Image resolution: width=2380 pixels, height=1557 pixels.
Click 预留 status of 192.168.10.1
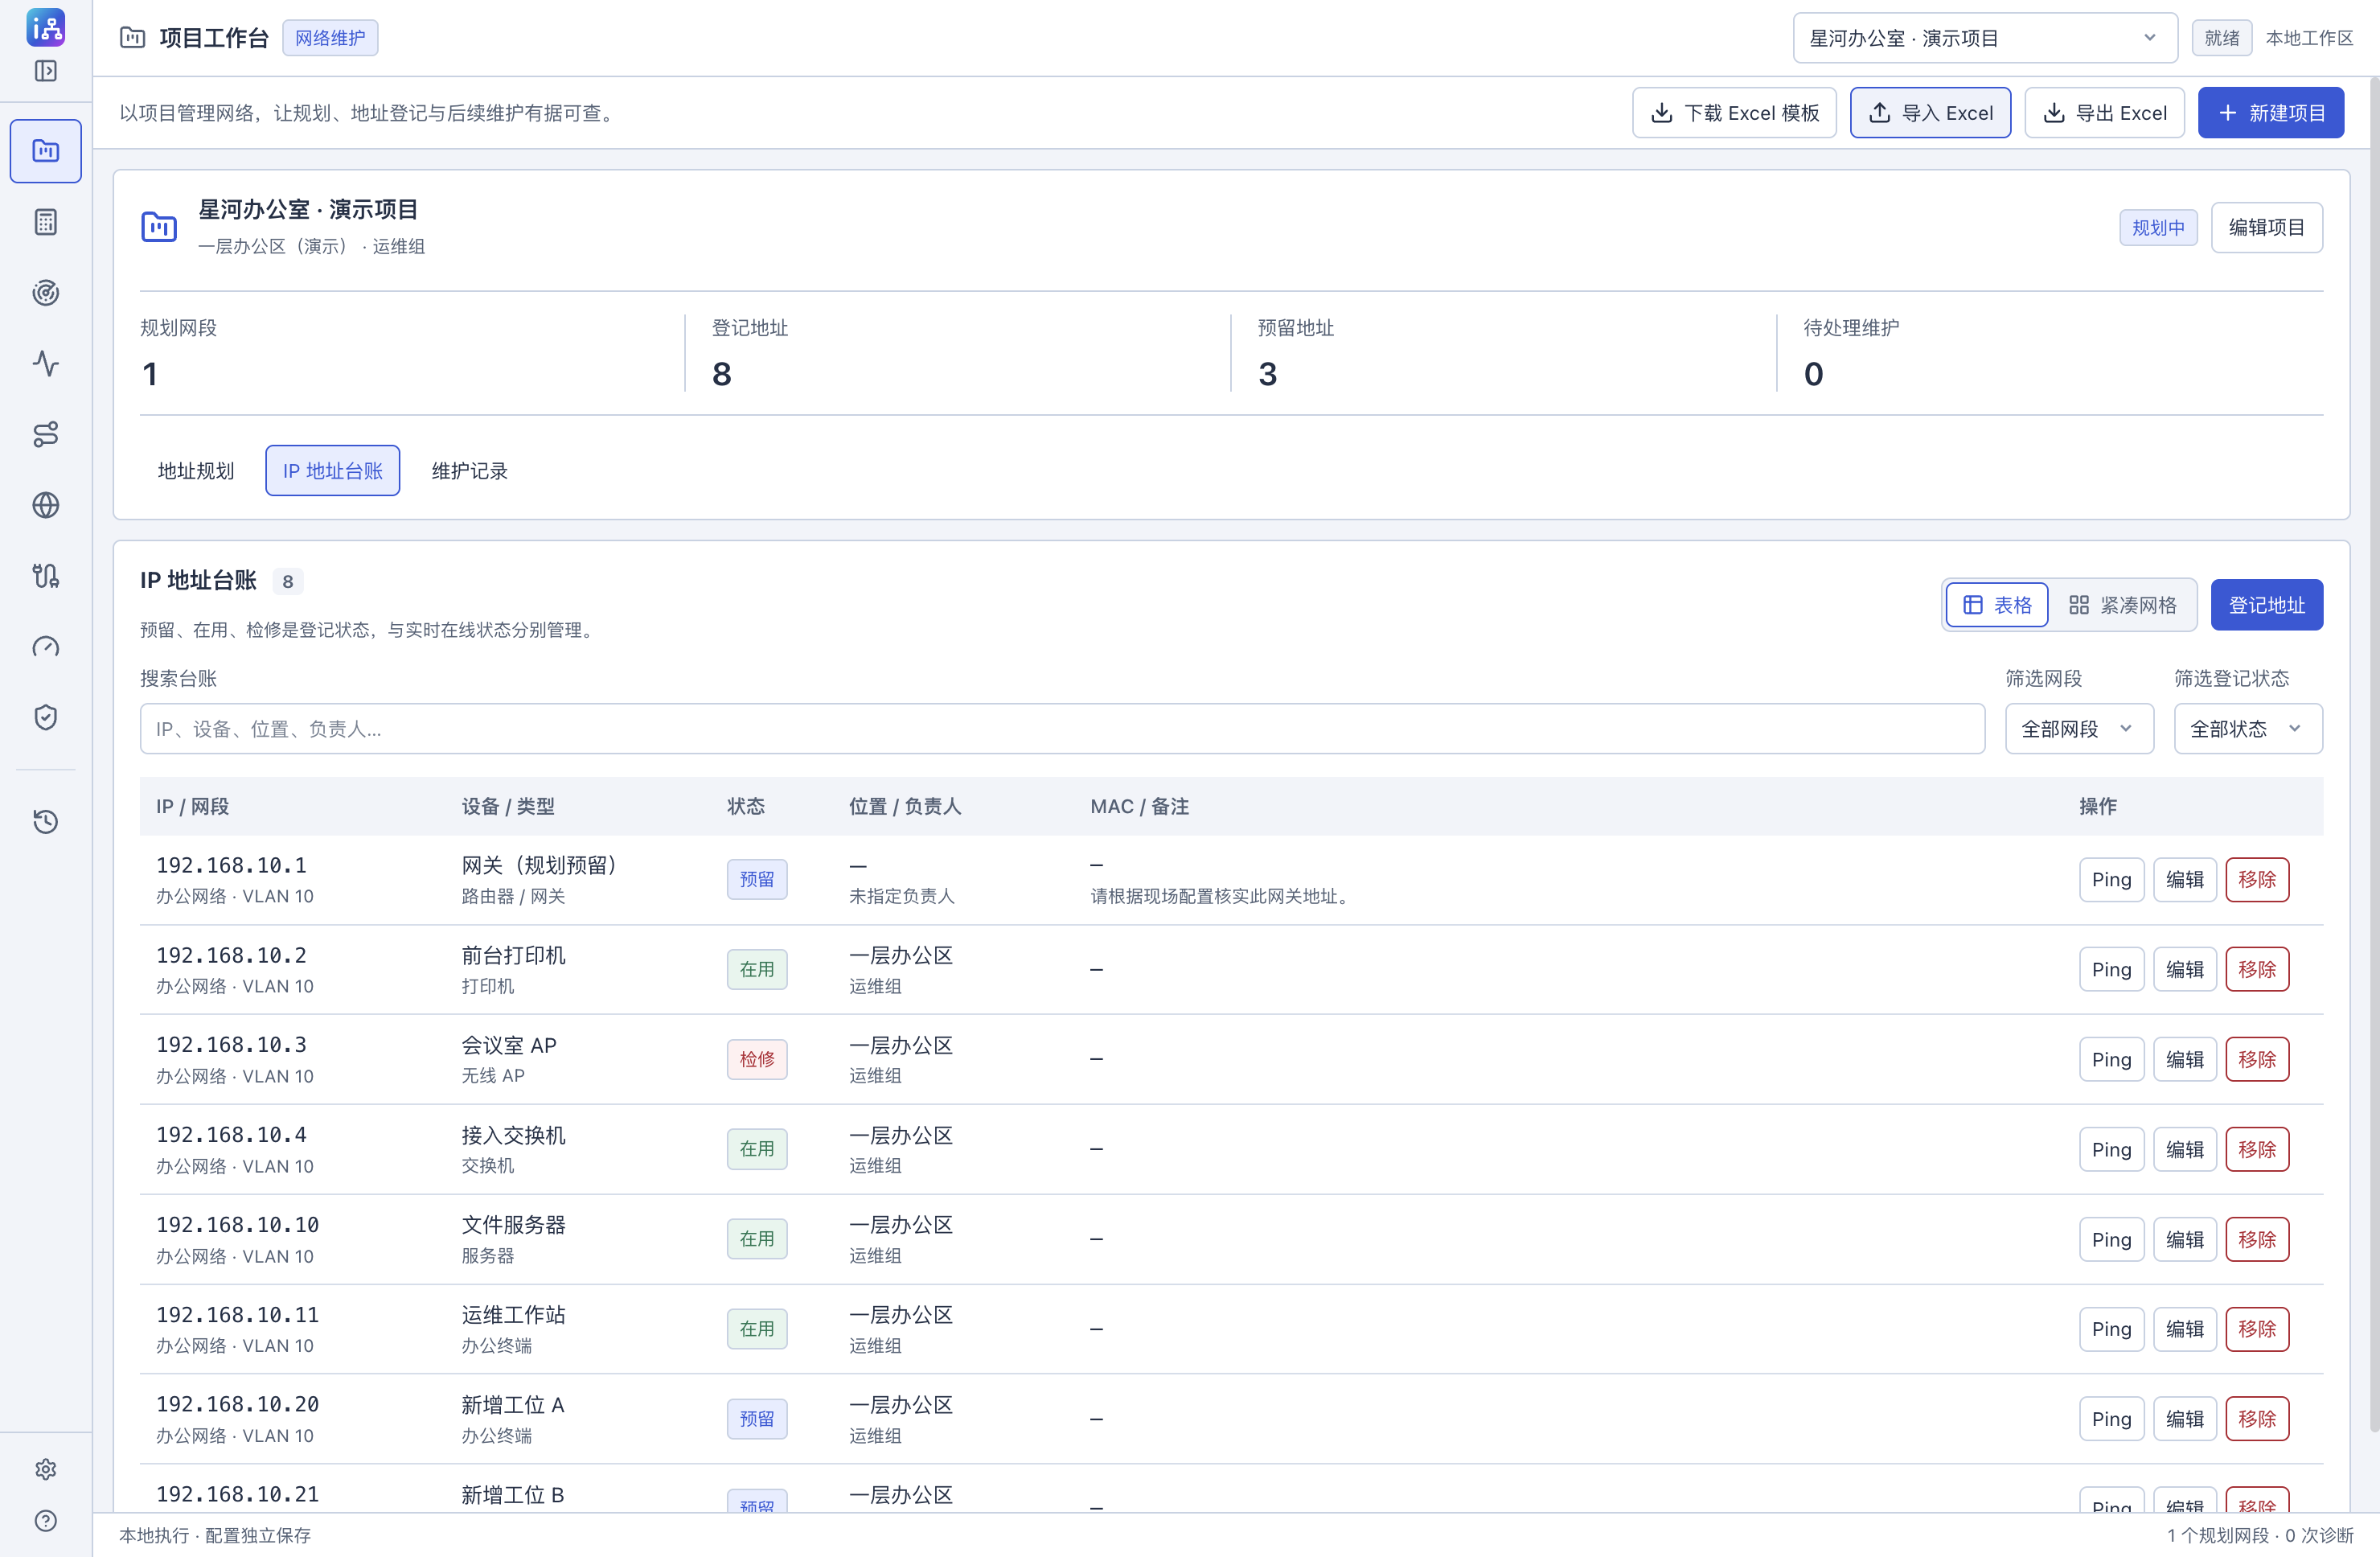coord(757,880)
